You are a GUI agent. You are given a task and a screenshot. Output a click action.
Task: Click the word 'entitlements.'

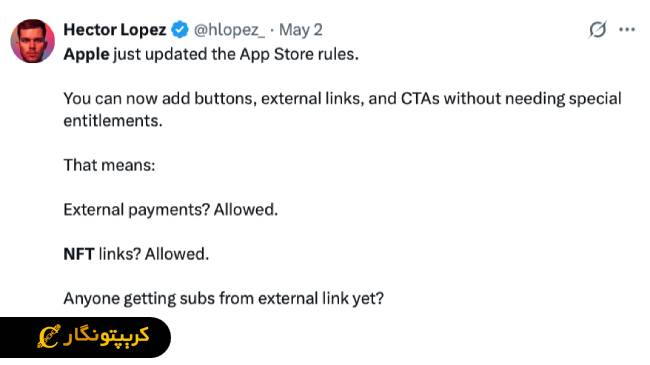[113, 121]
